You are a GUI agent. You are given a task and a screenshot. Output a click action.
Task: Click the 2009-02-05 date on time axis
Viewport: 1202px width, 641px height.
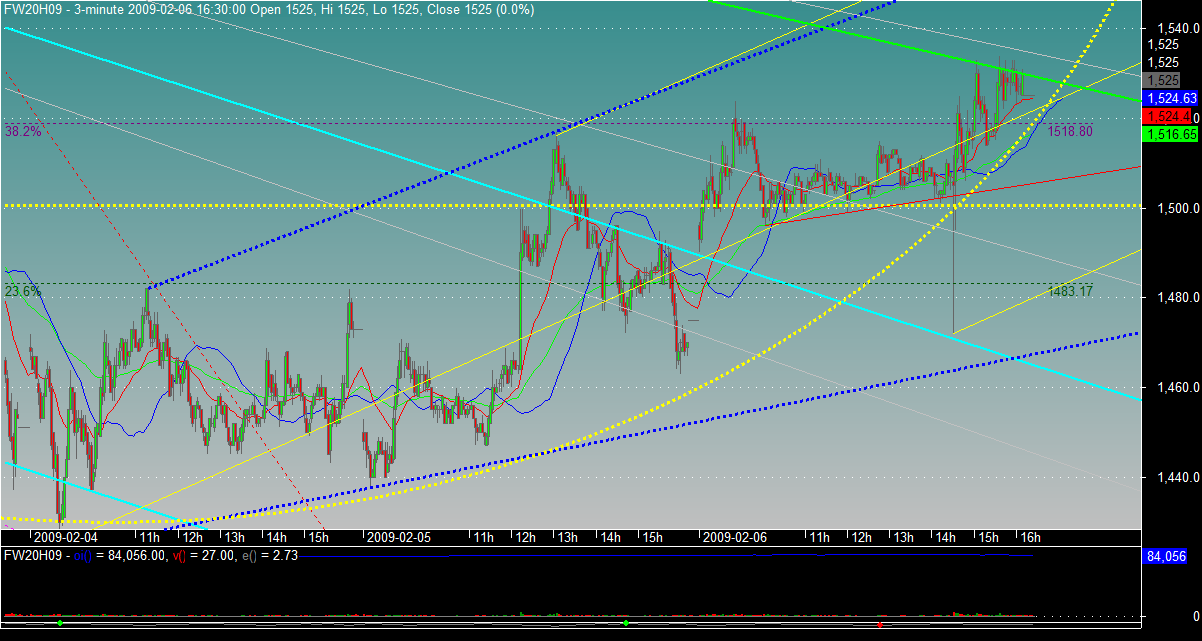[398, 537]
